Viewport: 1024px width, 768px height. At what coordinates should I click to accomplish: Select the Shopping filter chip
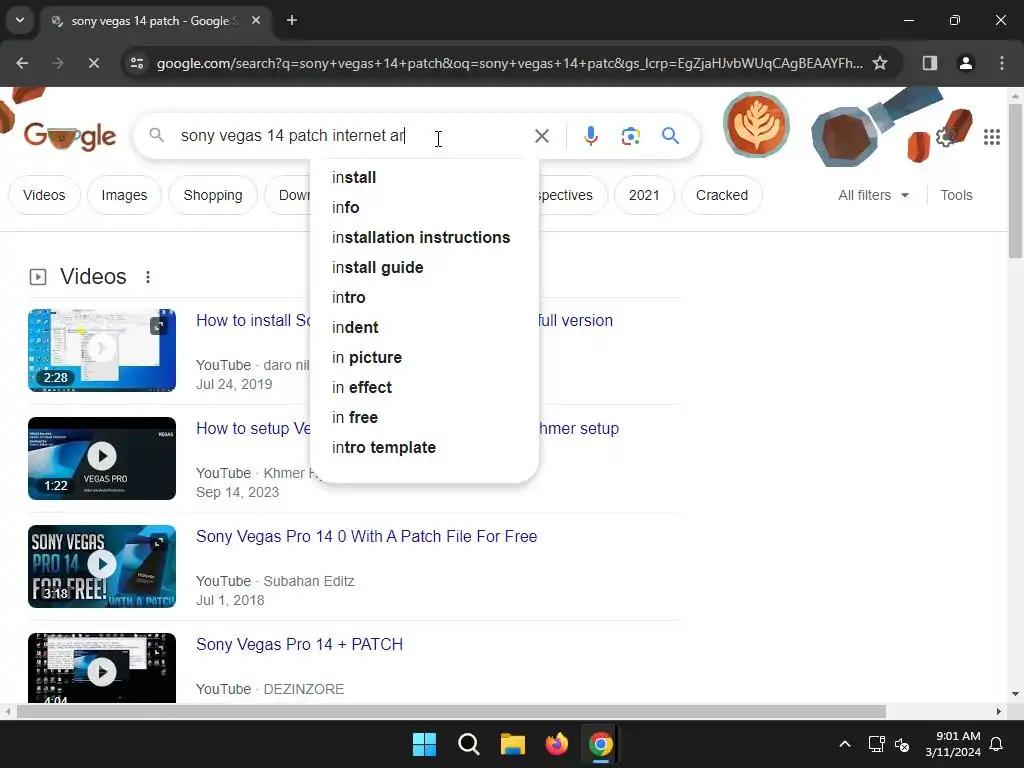(x=213, y=195)
